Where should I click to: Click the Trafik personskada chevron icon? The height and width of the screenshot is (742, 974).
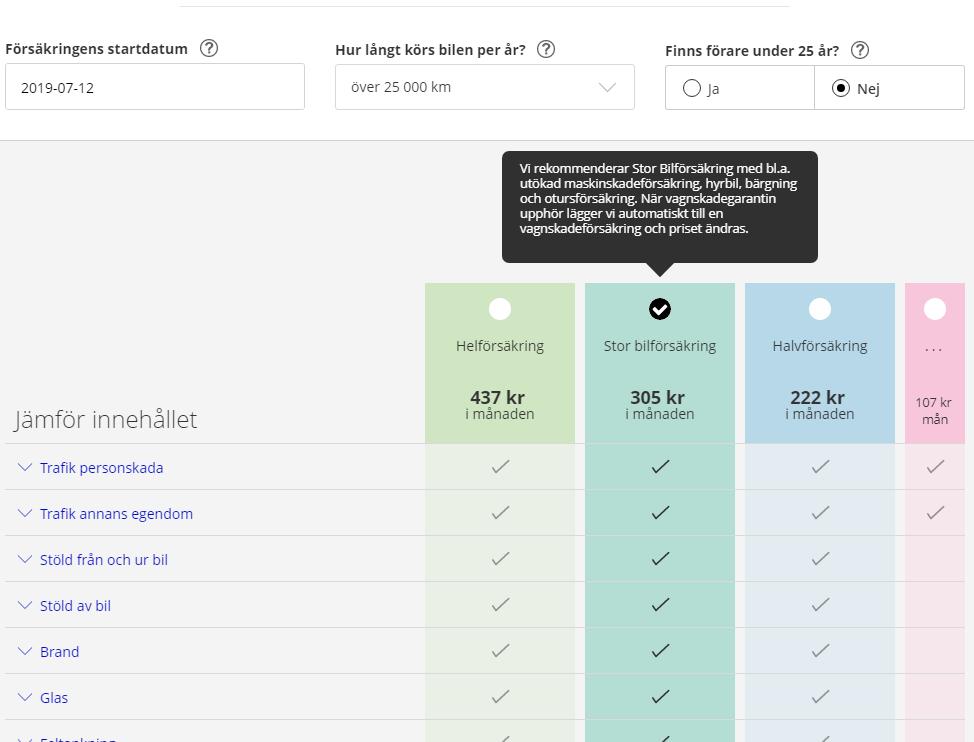click(25, 467)
